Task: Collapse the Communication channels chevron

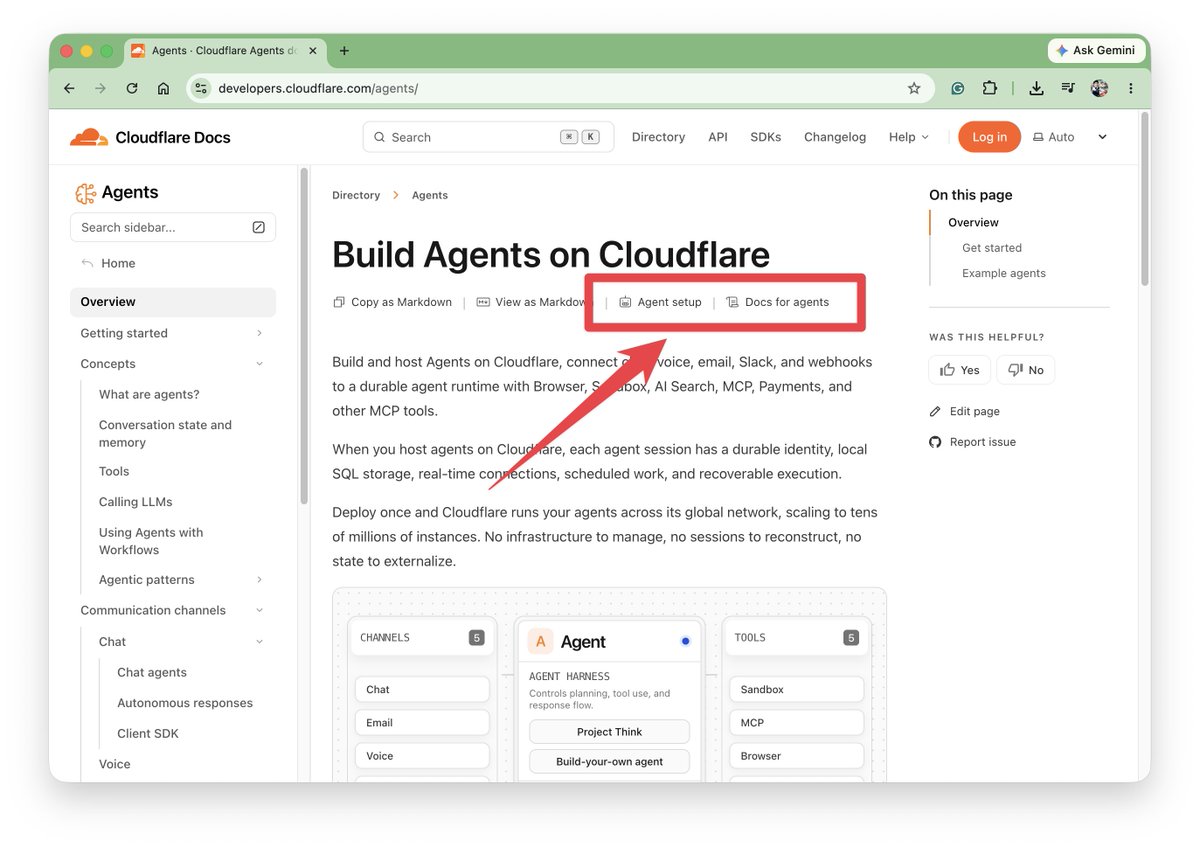Action: point(259,610)
